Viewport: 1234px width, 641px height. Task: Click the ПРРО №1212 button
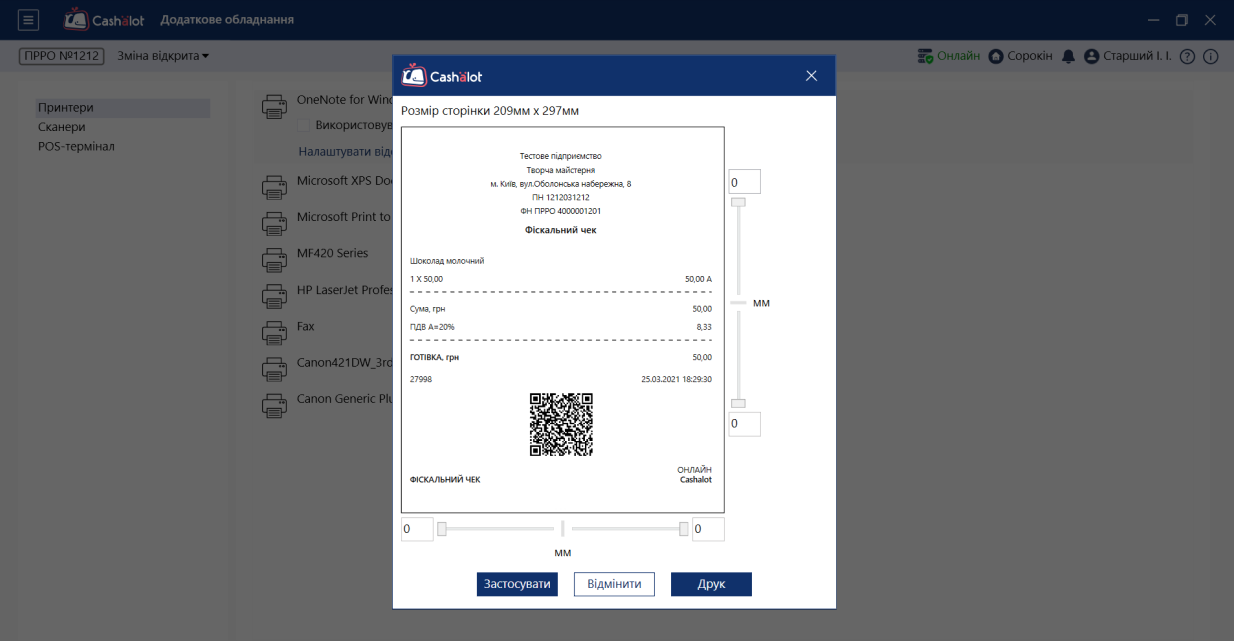tap(62, 56)
